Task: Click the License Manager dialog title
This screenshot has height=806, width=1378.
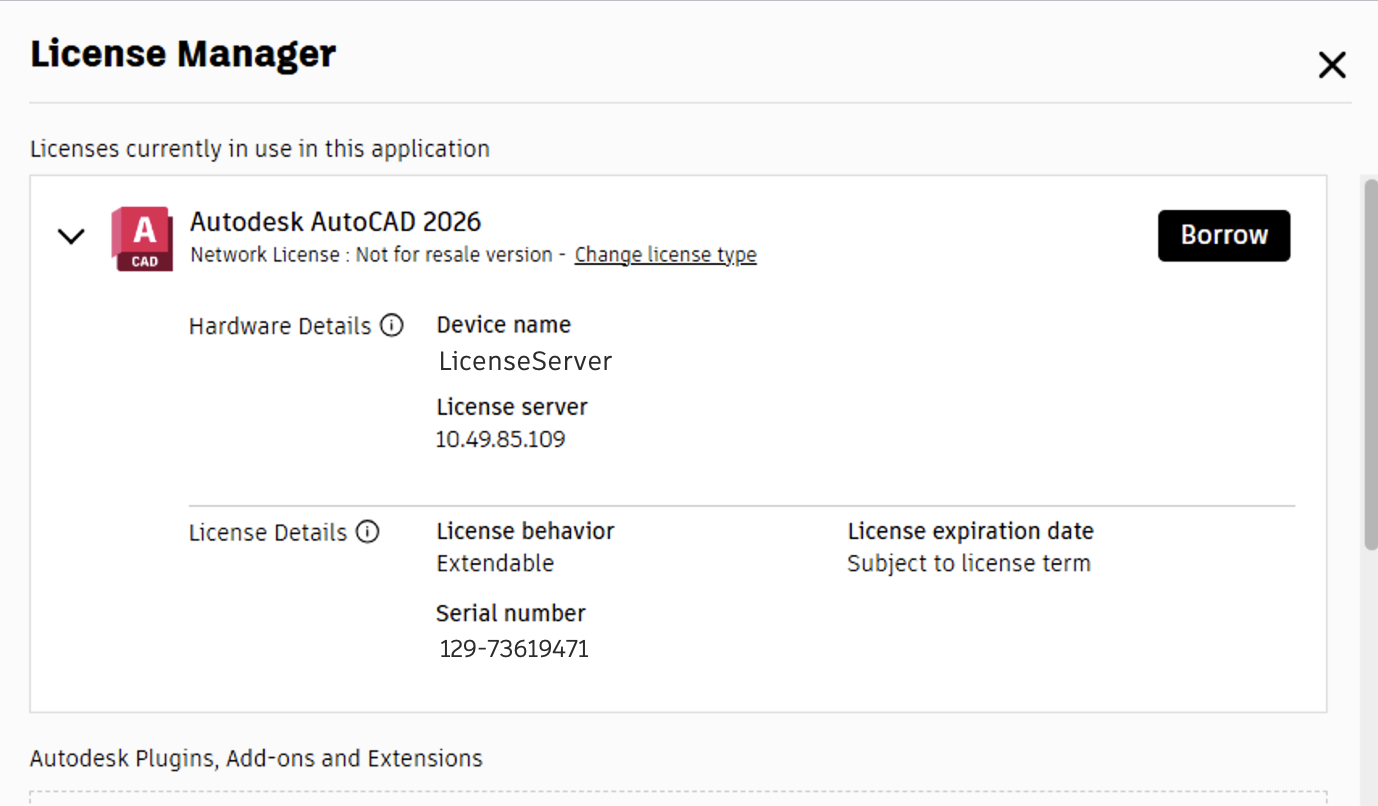Action: click(183, 53)
